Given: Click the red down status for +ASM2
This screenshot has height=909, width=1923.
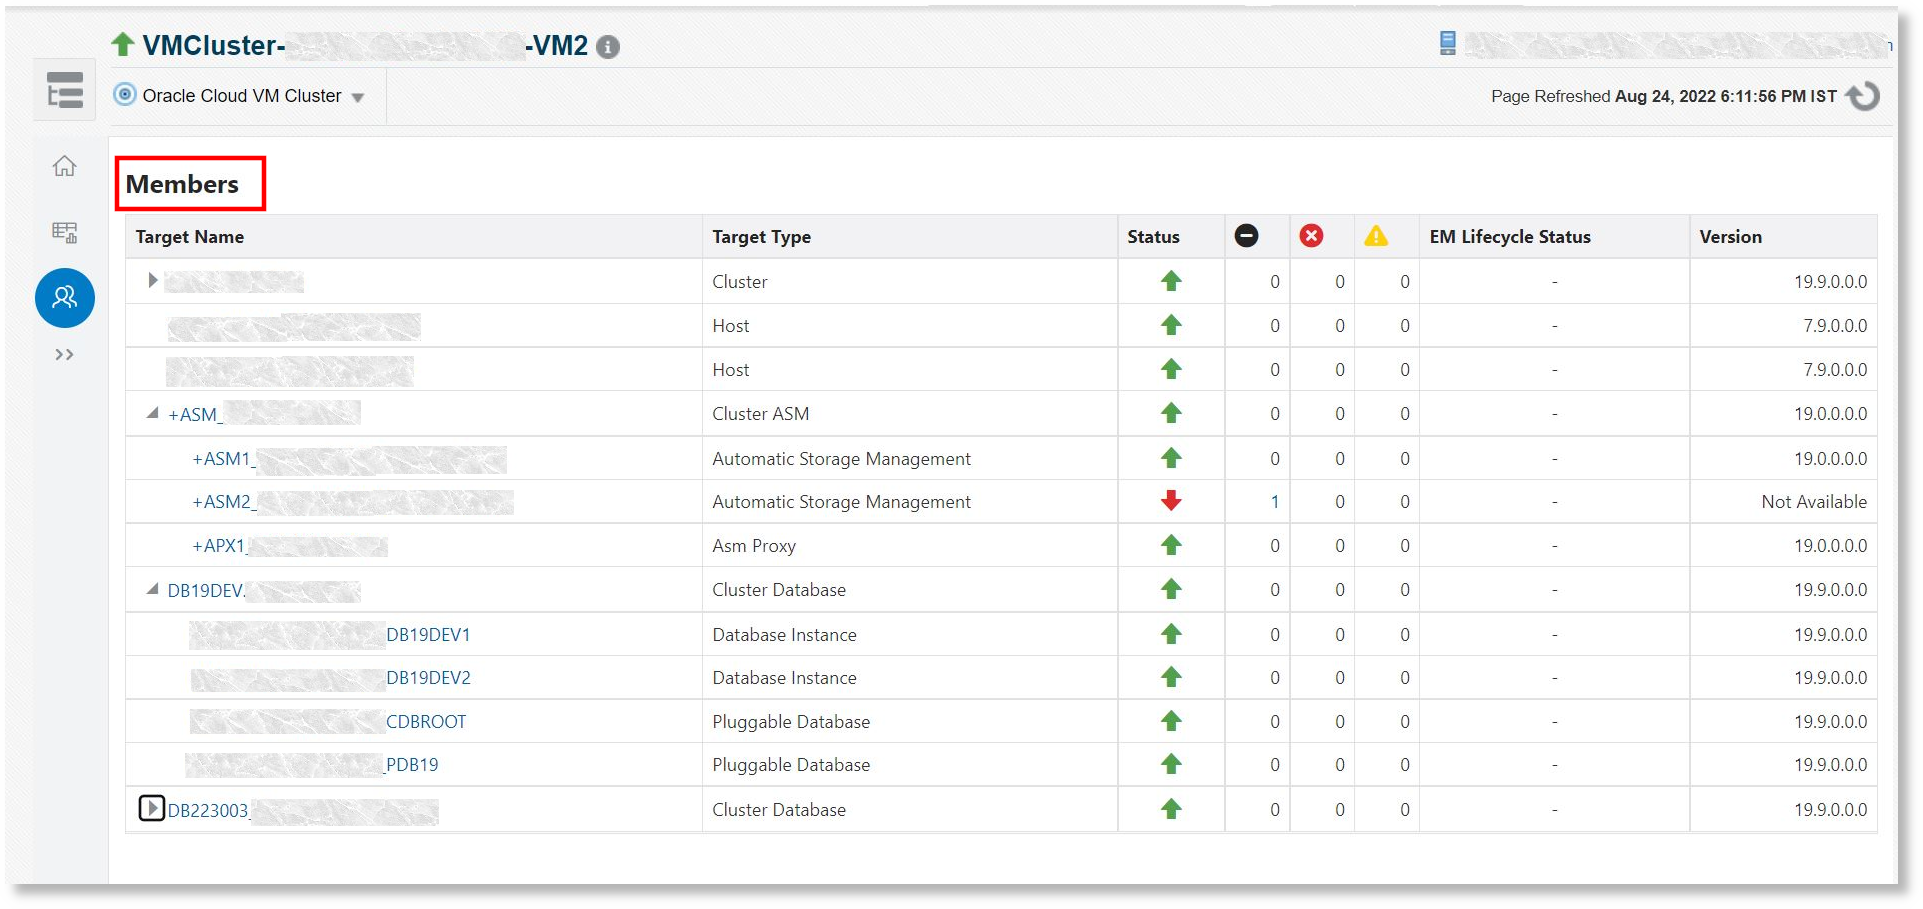Looking at the screenshot, I should 1171,501.
